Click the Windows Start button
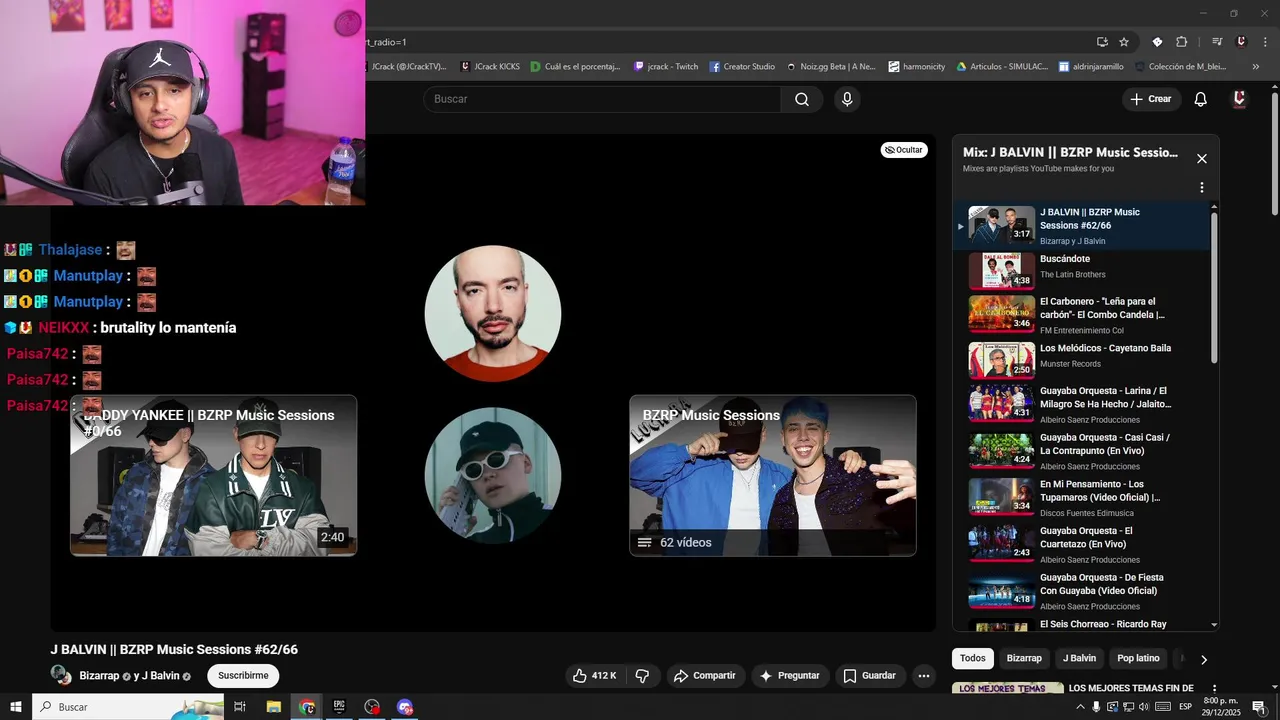Viewport: 1280px width, 720px height. tap(16, 707)
